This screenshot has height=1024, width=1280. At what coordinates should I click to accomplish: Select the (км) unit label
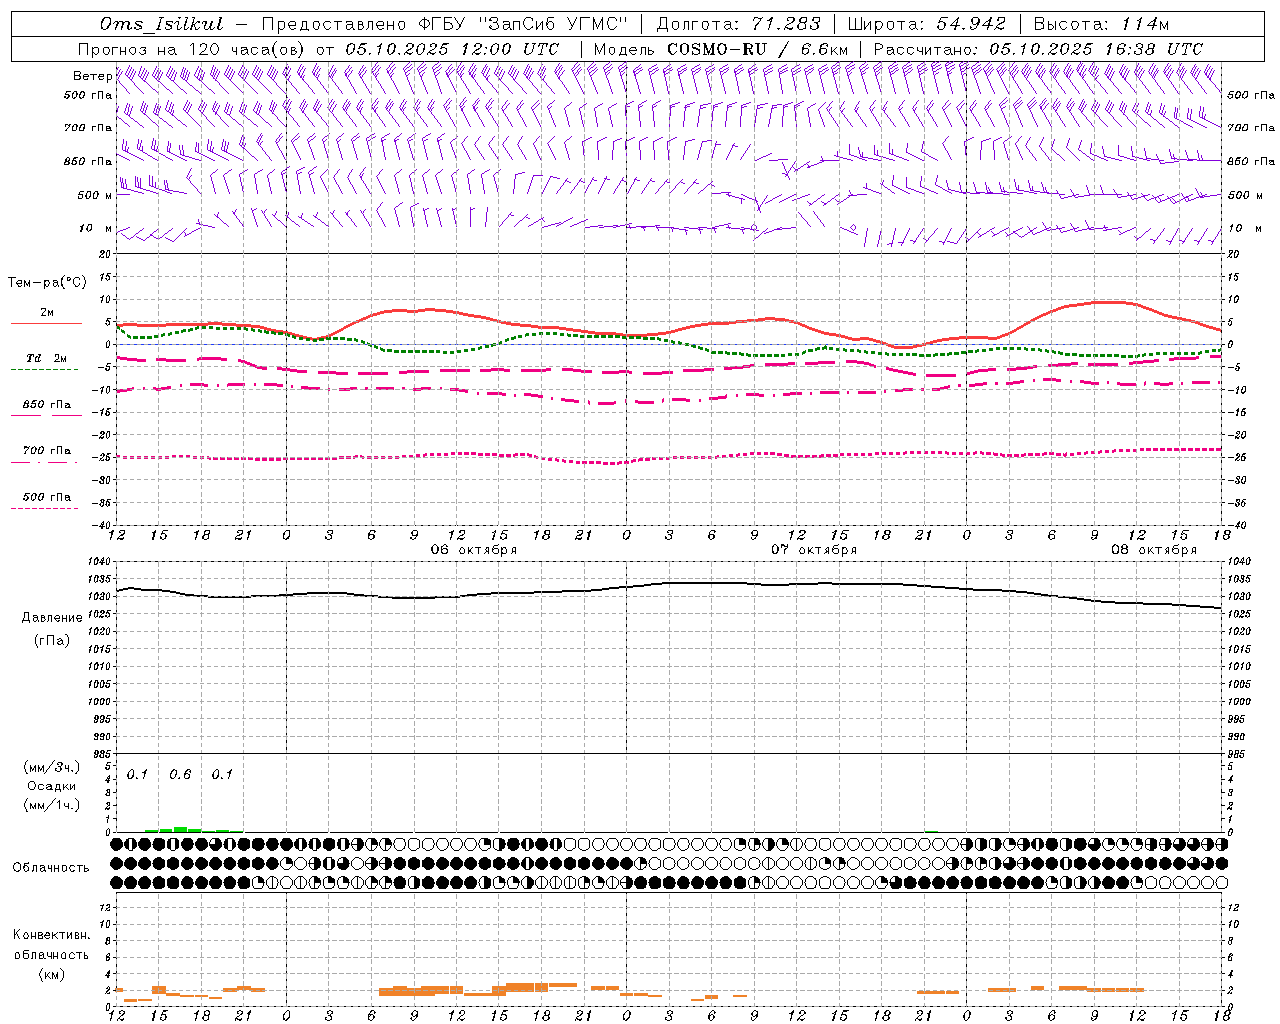pyautogui.click(x=51, y=974)
